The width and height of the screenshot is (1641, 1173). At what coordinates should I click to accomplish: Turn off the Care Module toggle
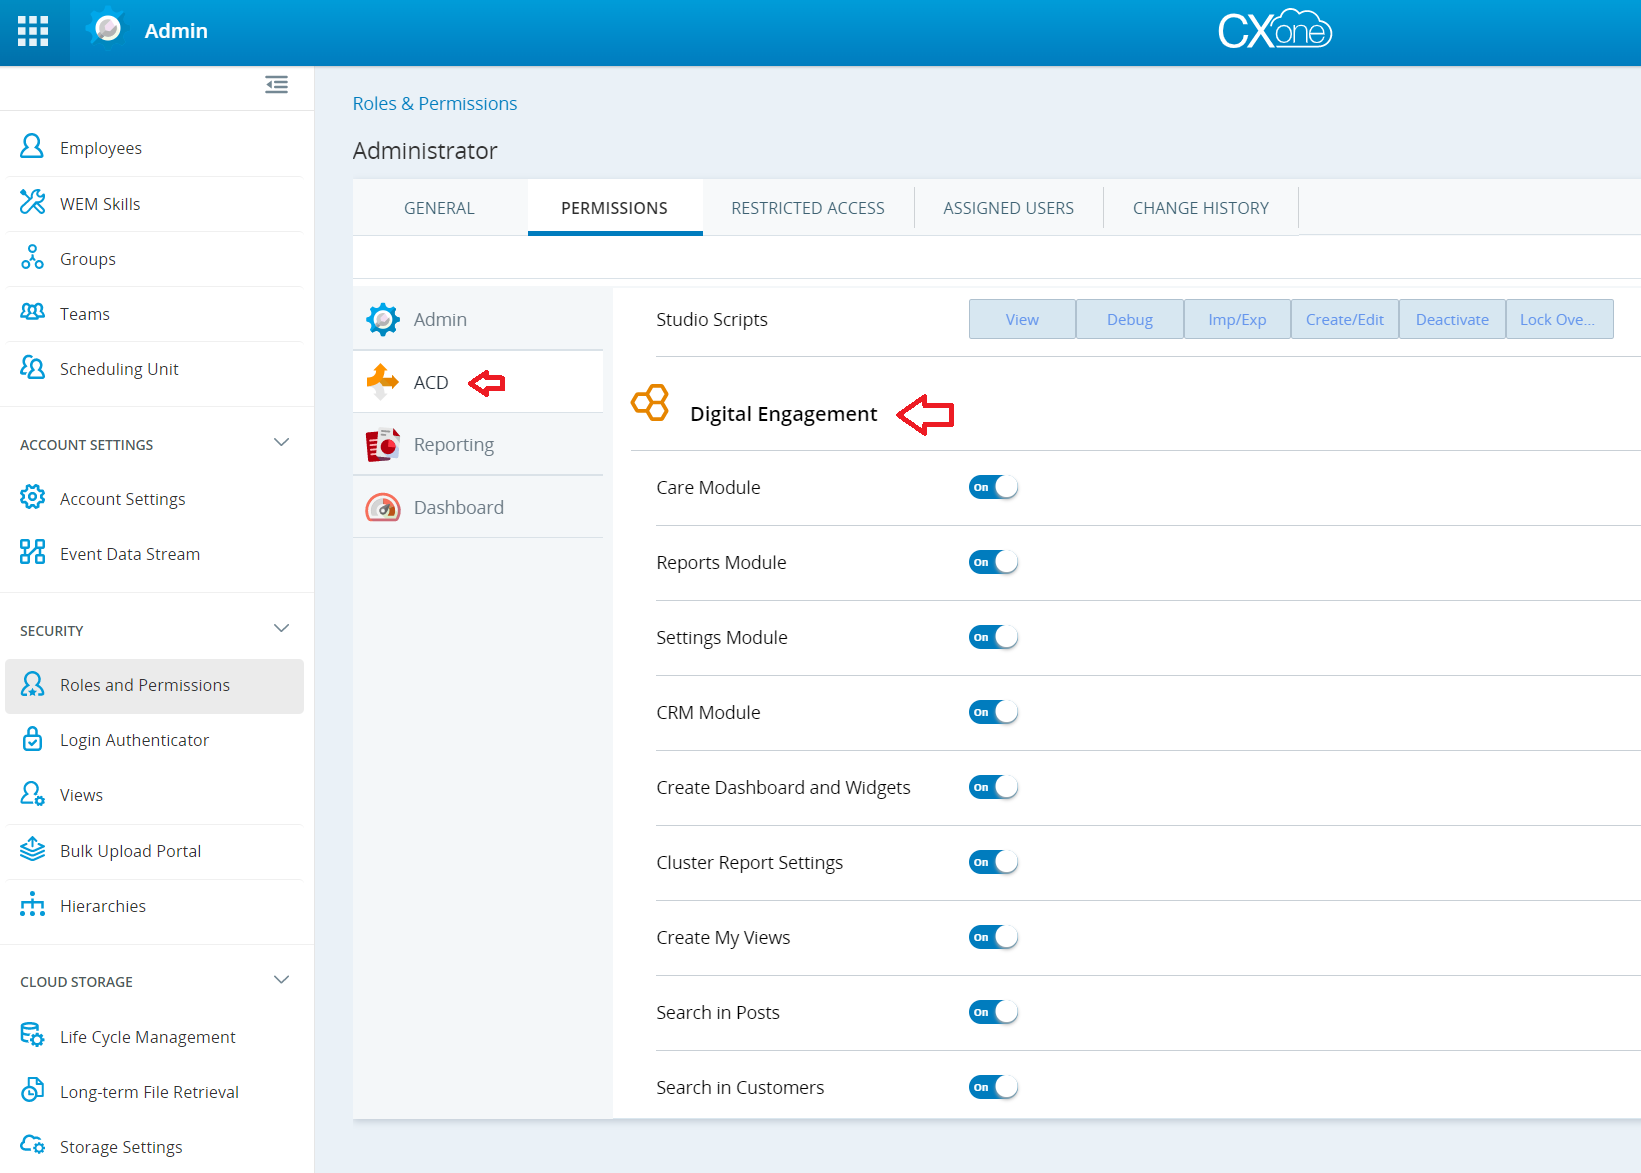(993, 487)
